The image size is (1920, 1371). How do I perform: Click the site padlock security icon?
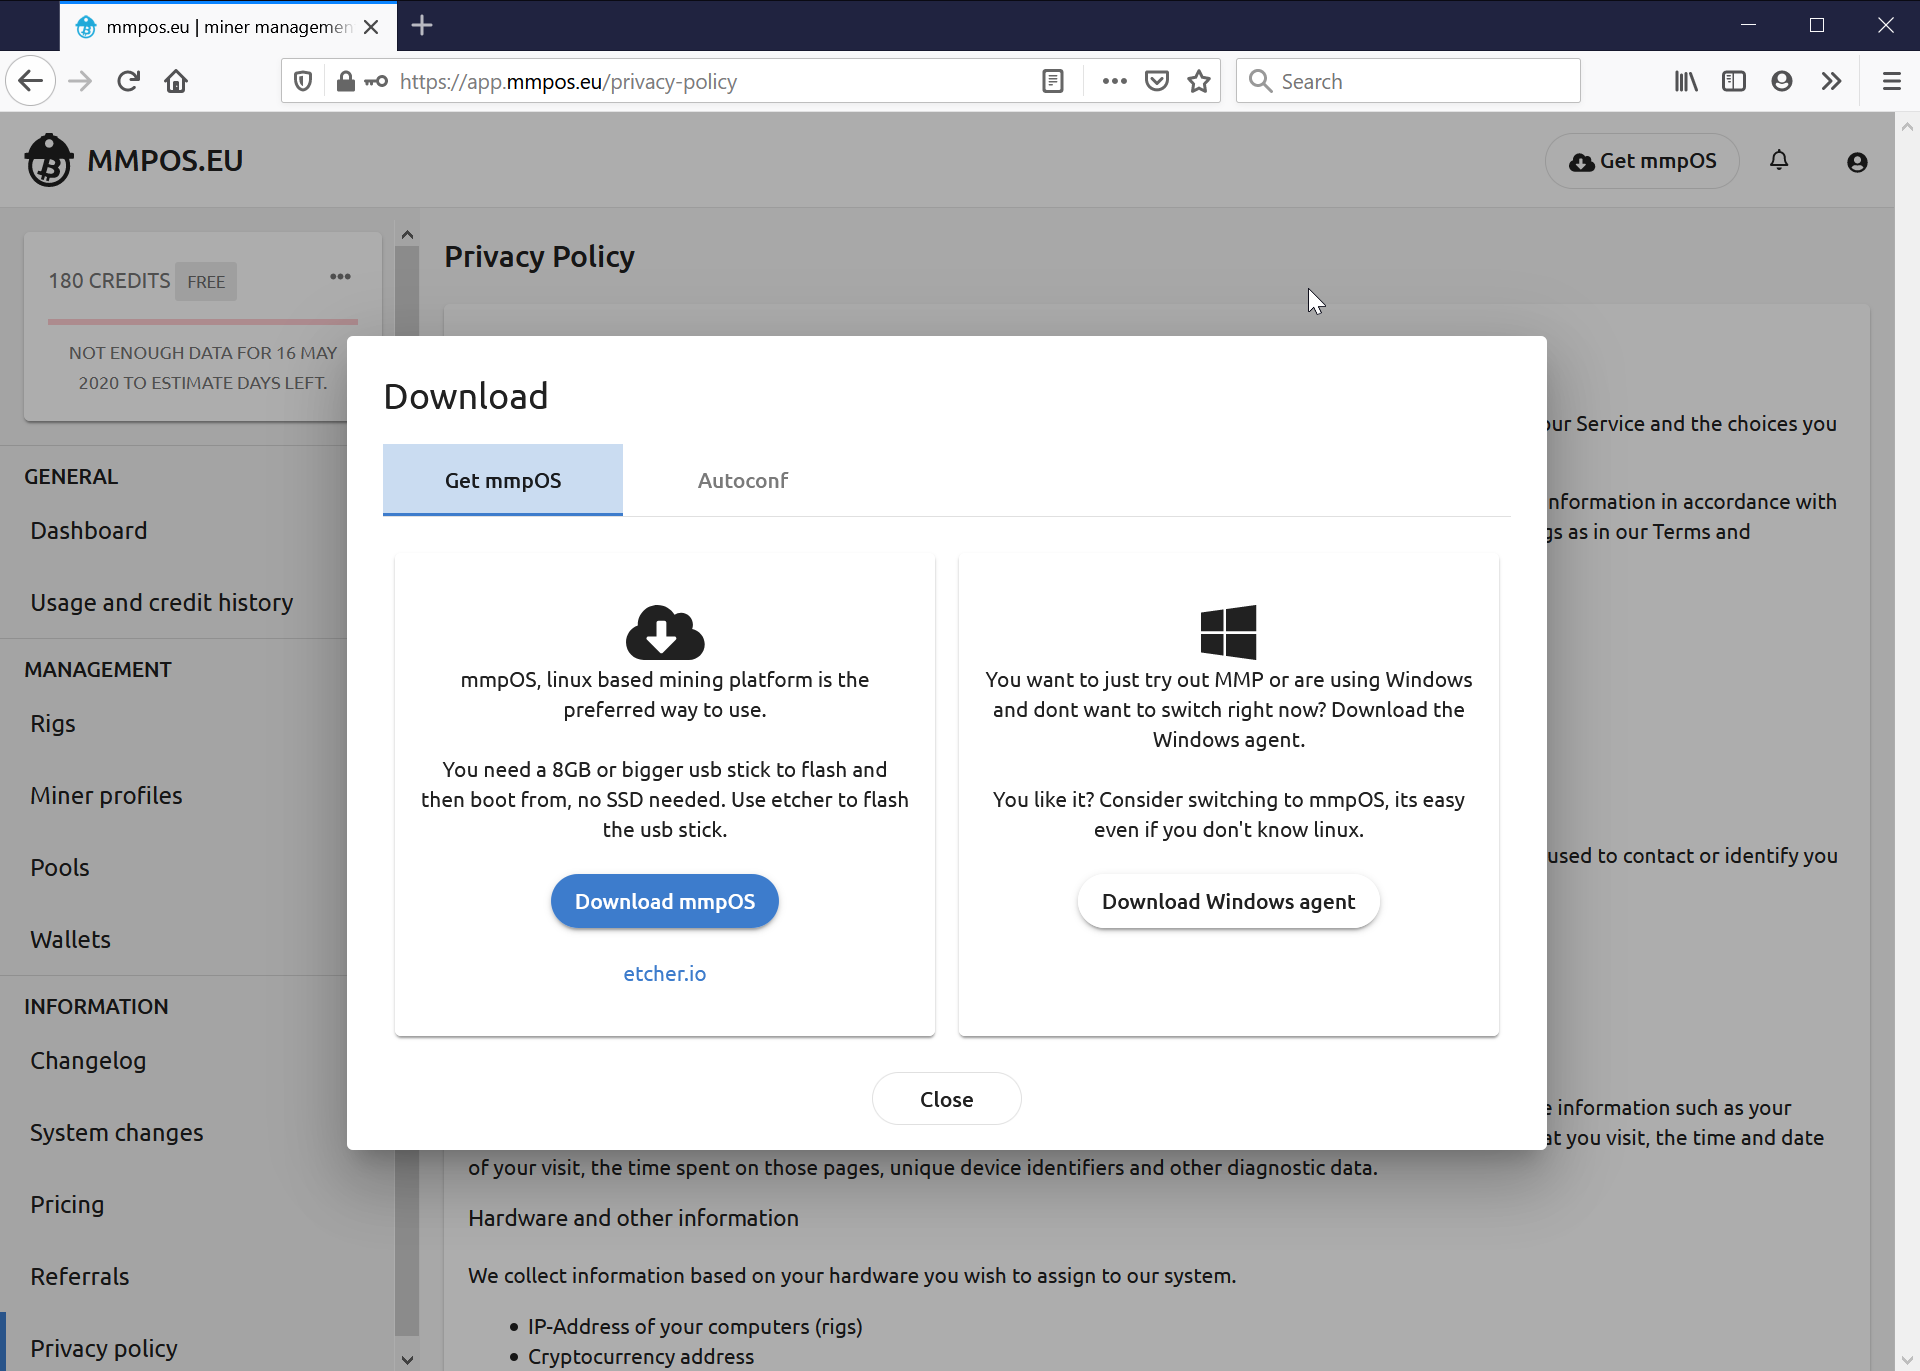pyautogui.click(x=345, y=81)
